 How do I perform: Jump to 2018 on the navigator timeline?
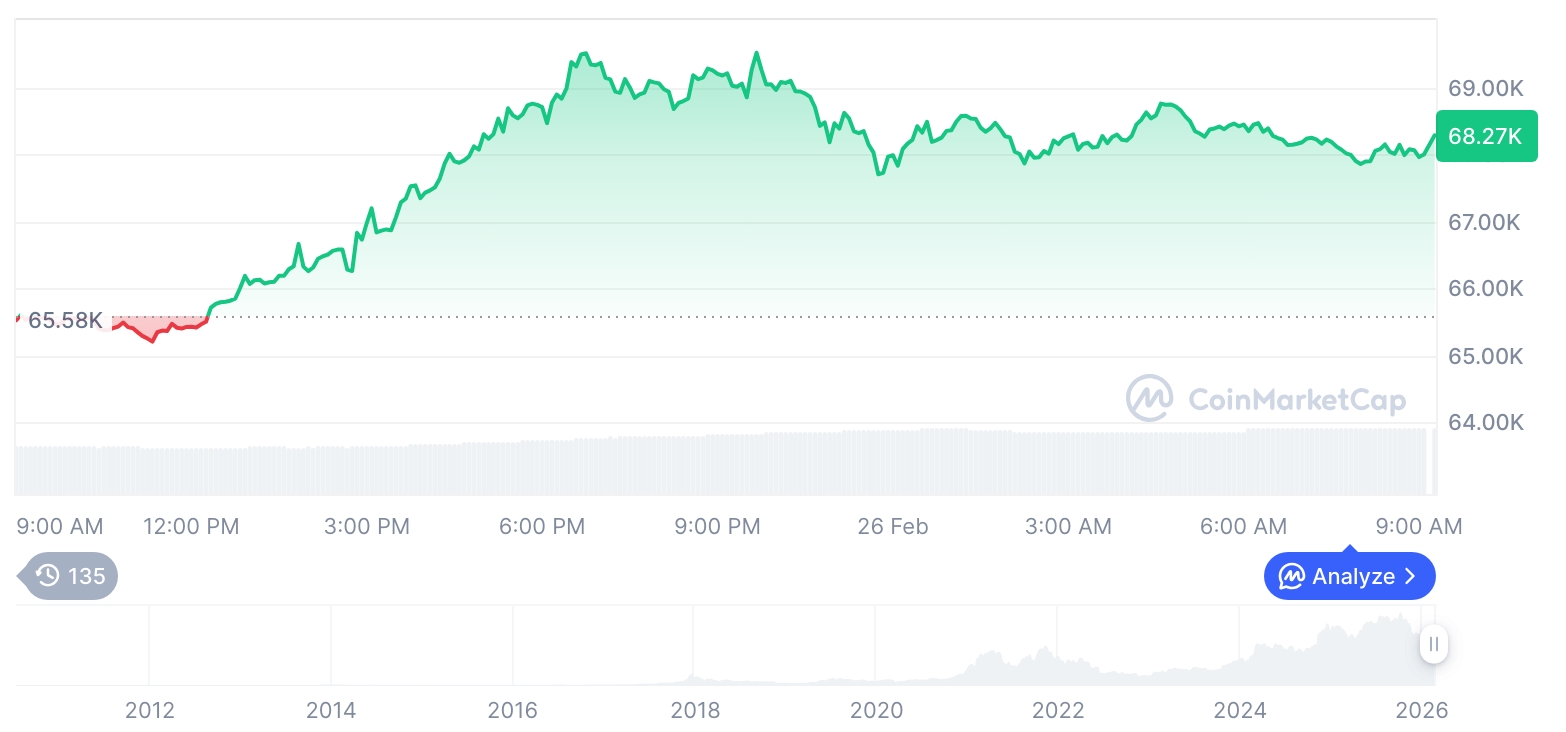click(695, 711)
